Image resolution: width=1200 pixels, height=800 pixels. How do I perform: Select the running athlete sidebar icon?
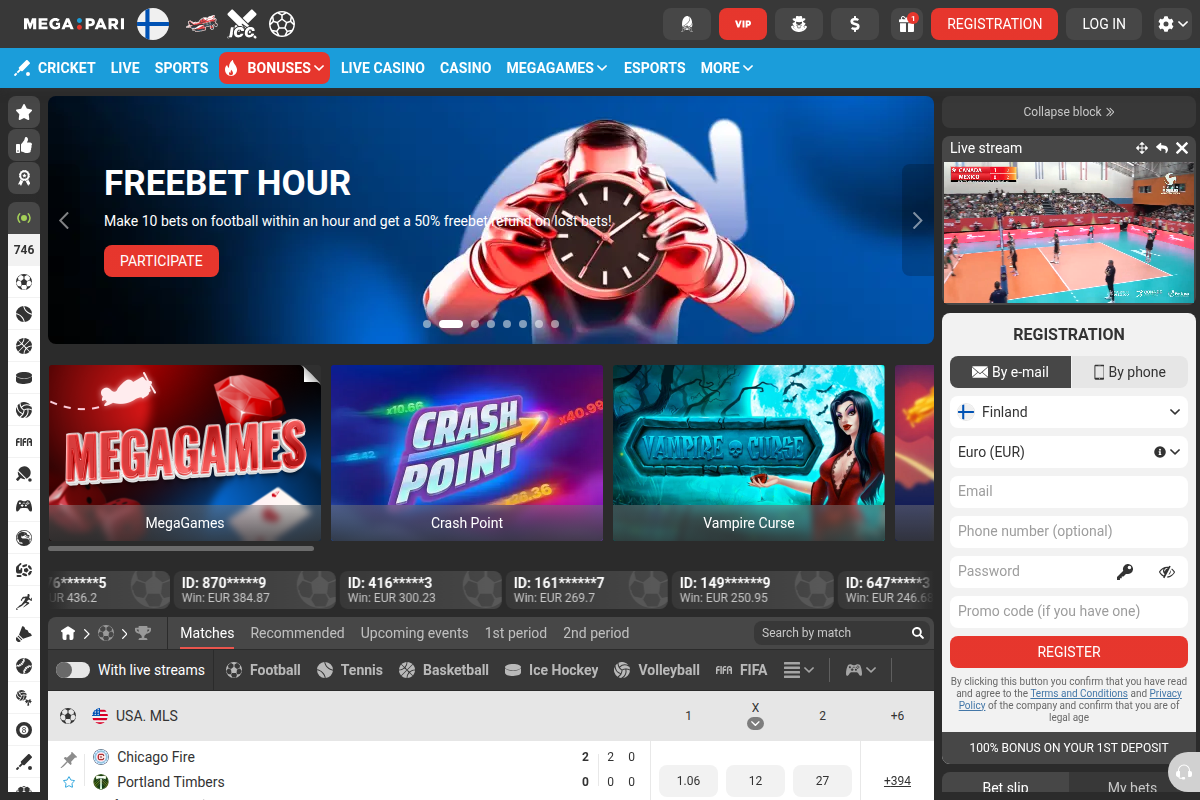pos(24,602)
